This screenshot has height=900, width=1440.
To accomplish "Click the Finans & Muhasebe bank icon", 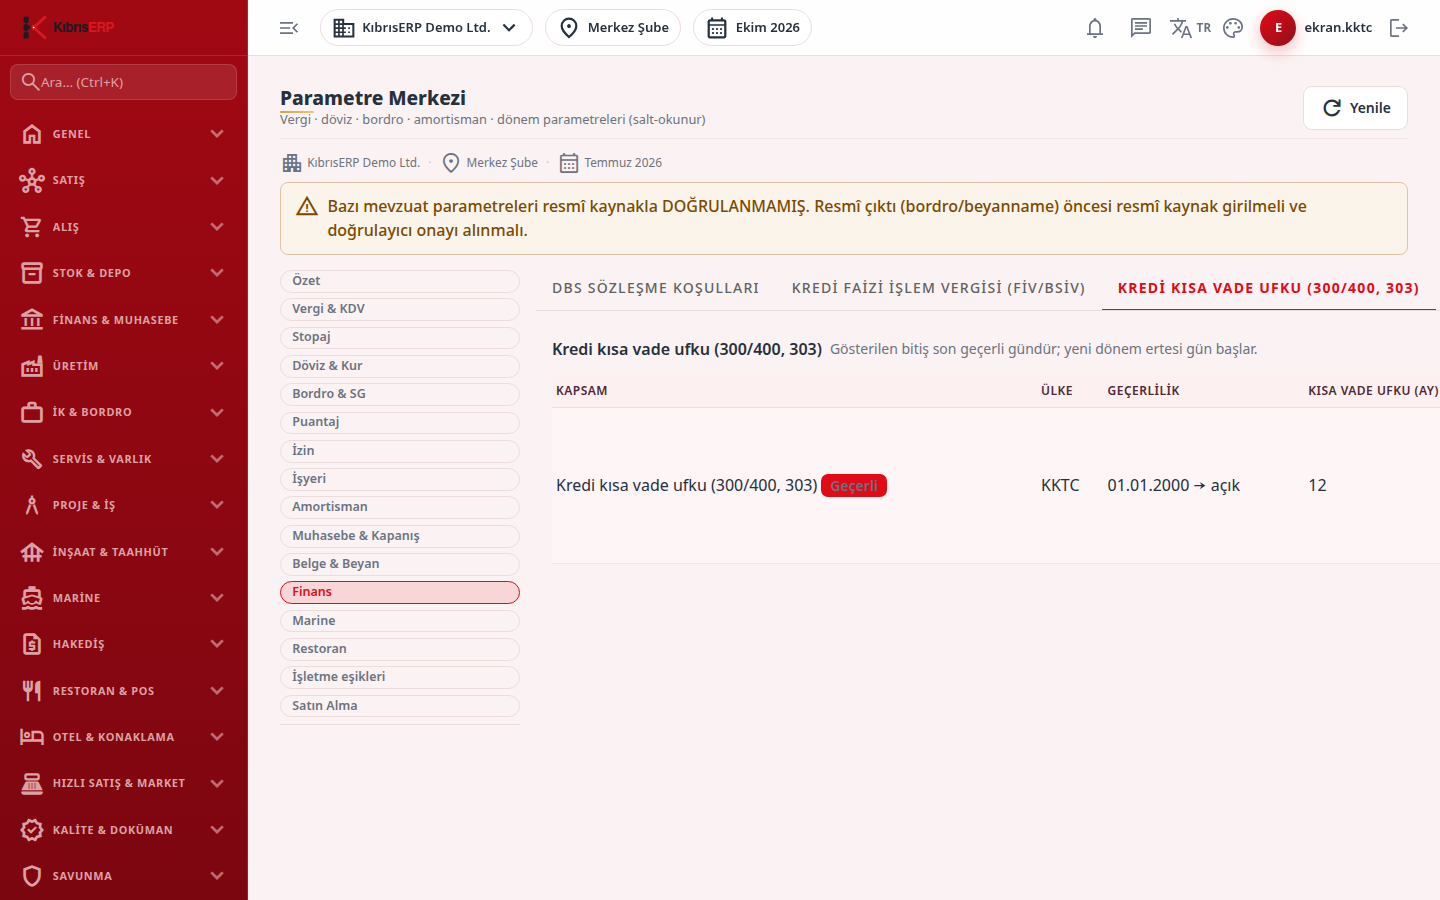I will (x=32, y=320).
